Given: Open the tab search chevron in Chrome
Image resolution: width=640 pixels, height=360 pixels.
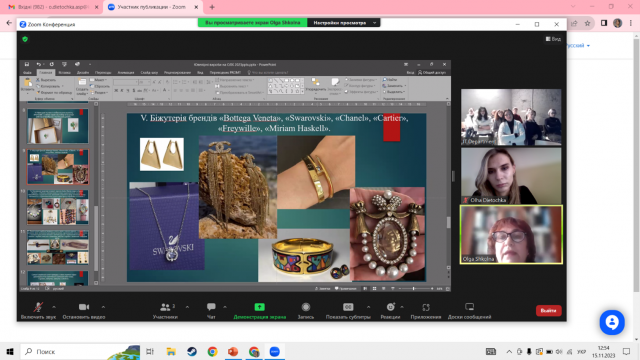Looking at the screenshot, I should tap(573, 7).
